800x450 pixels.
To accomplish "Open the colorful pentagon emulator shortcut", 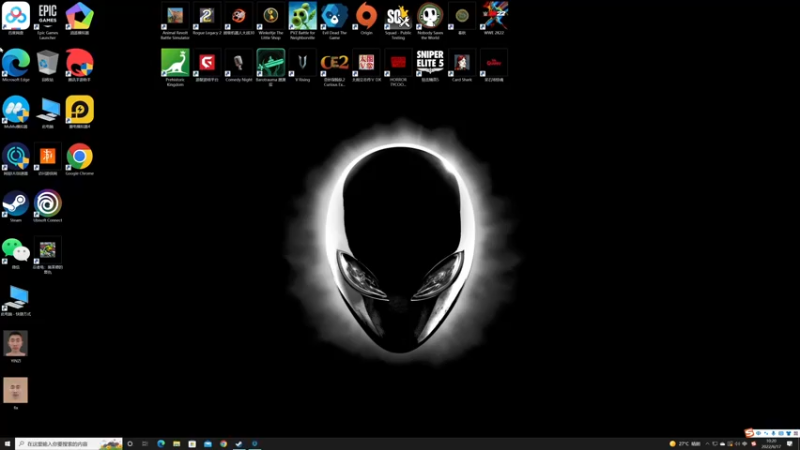I will coord(80,18).
